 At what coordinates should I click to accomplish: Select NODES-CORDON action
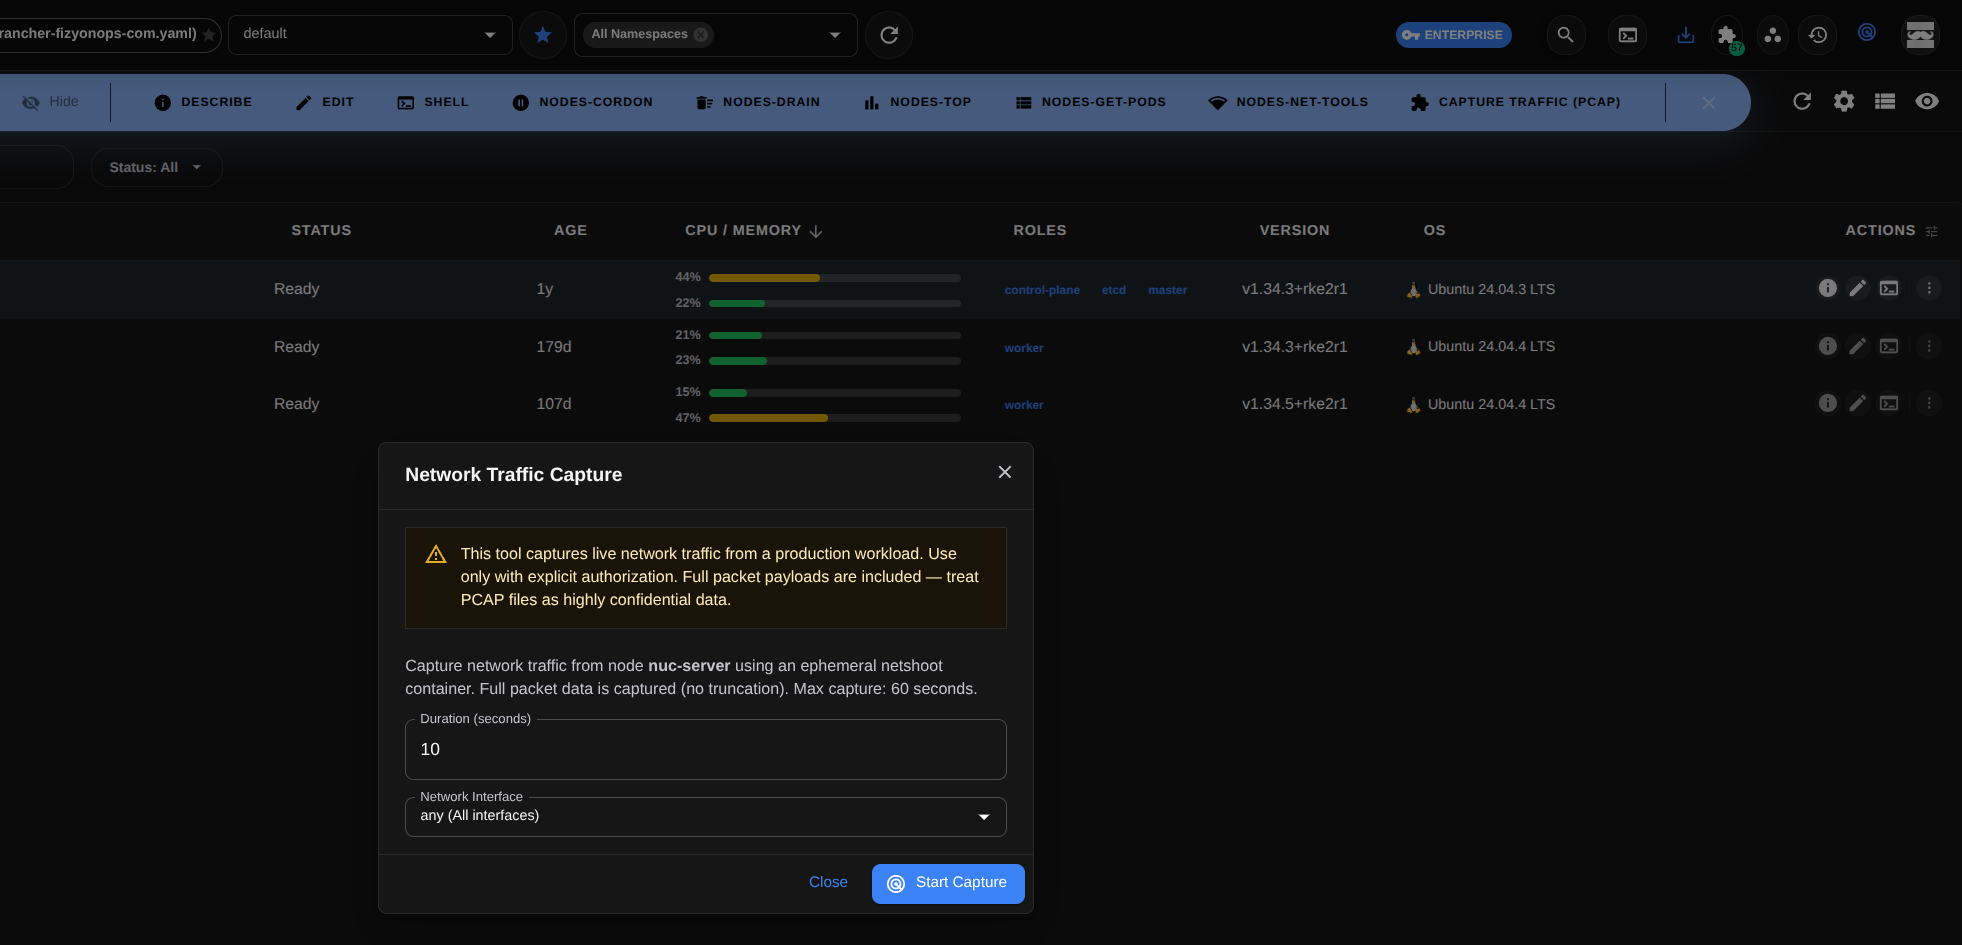tap(583, 102)
